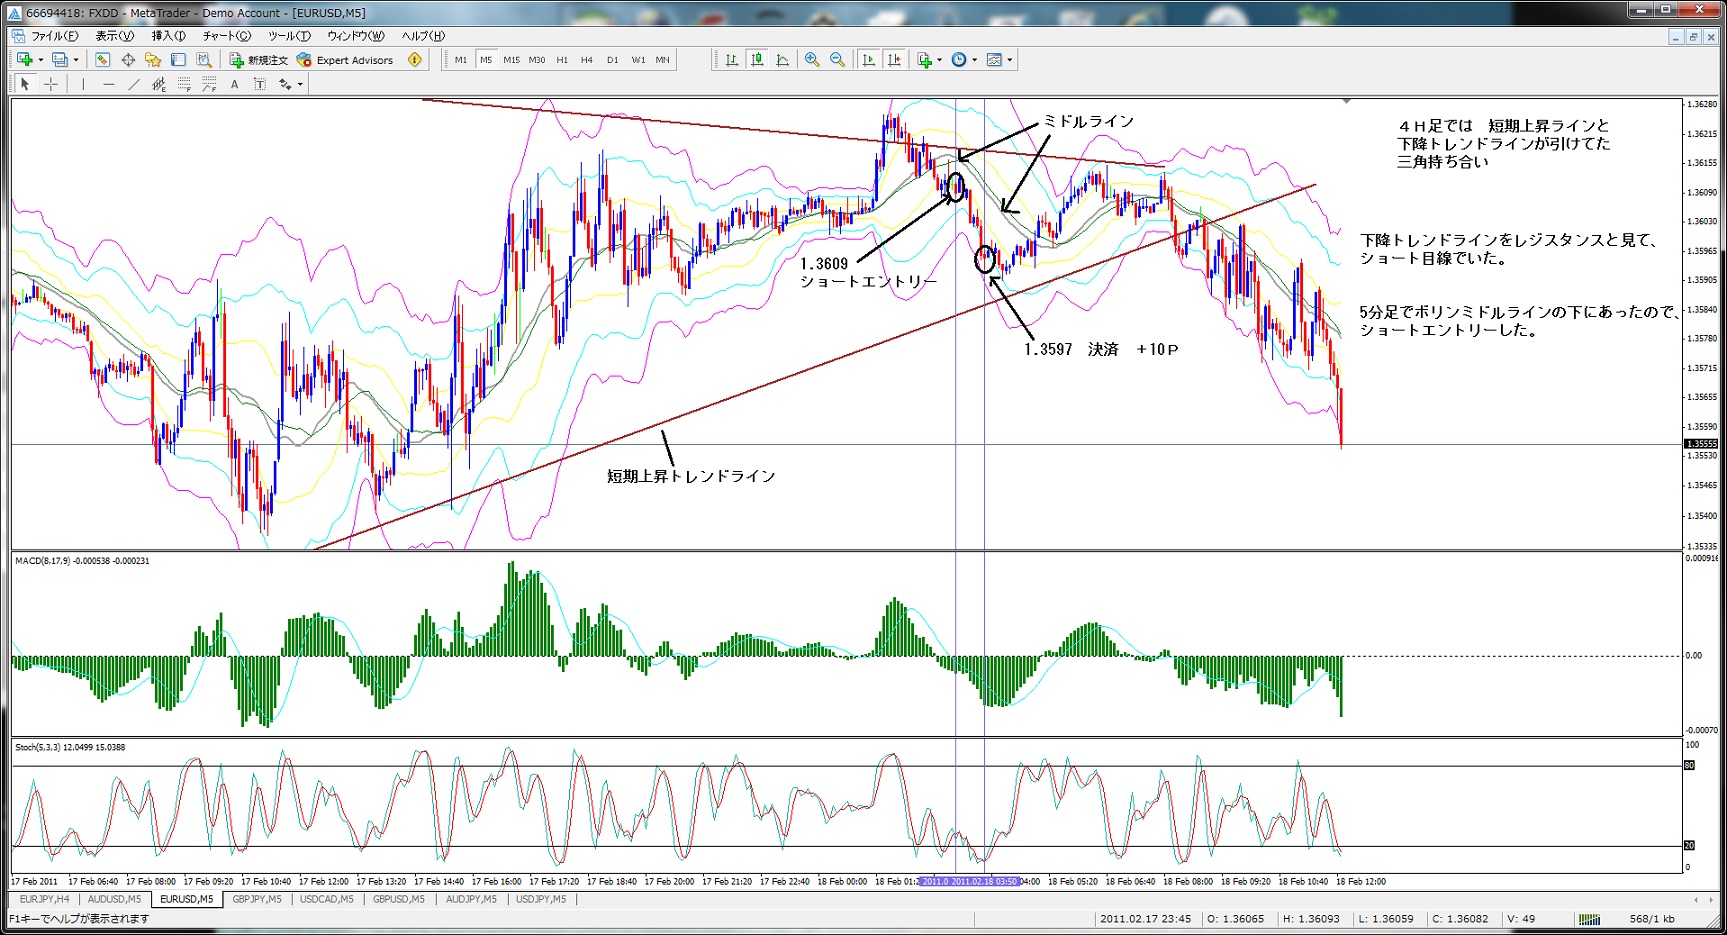Open the Profiles icon
1727x935 pixels.
tap(60, 60)
